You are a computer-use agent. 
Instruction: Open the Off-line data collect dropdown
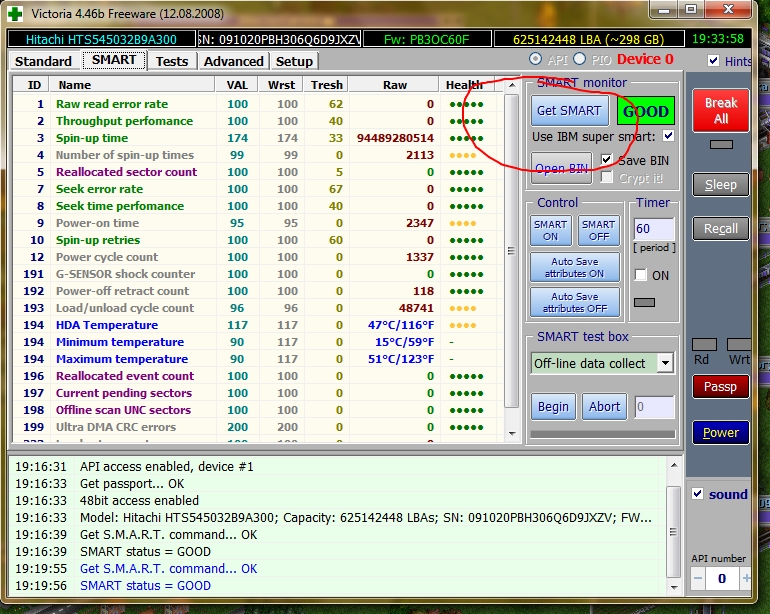[665, 363]
